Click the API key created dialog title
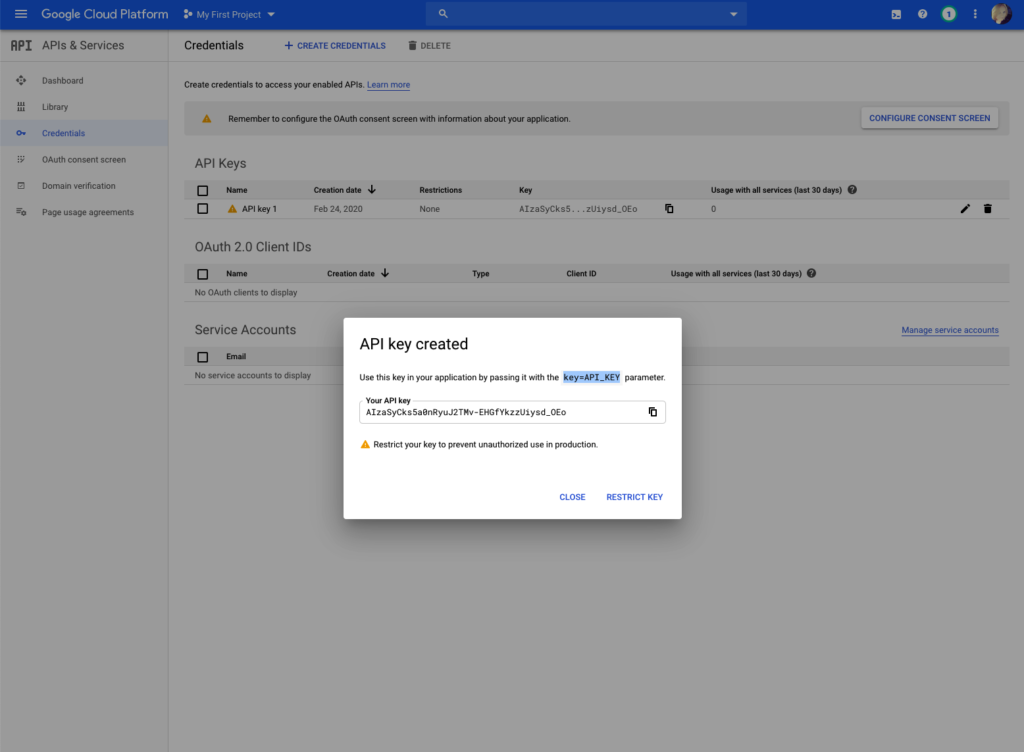 (x=413, y=344)
